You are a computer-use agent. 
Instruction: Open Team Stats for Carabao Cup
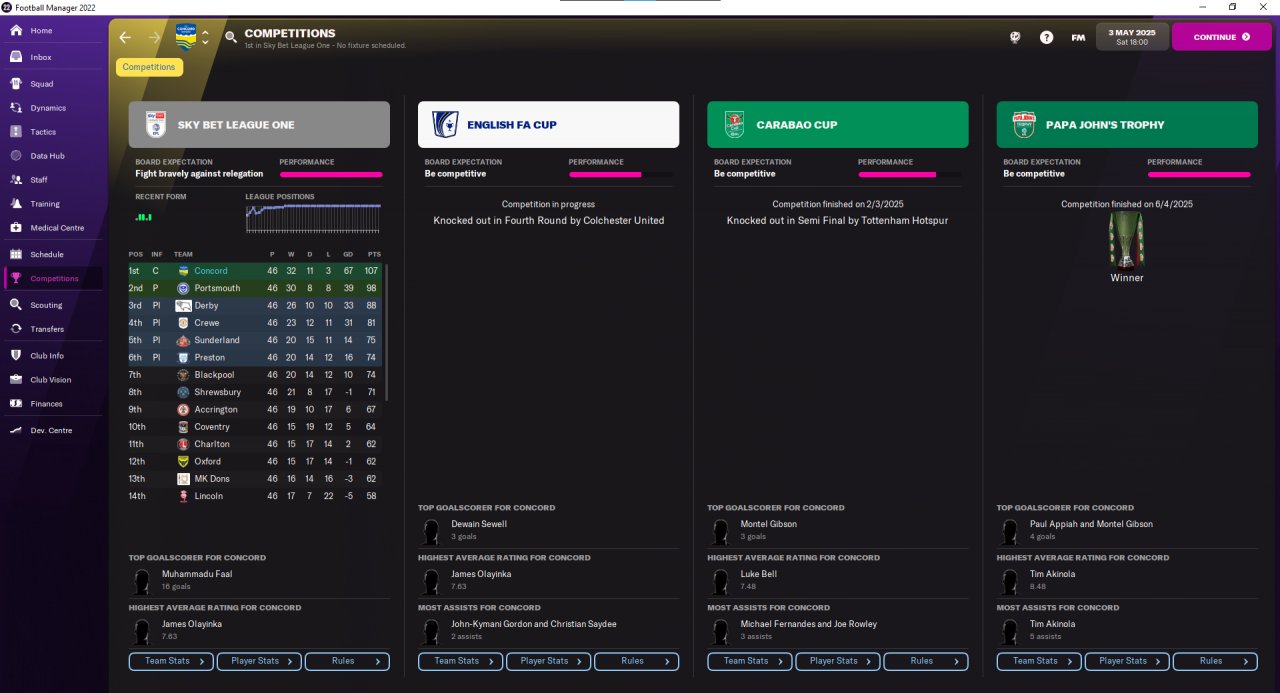click(749, 661)
